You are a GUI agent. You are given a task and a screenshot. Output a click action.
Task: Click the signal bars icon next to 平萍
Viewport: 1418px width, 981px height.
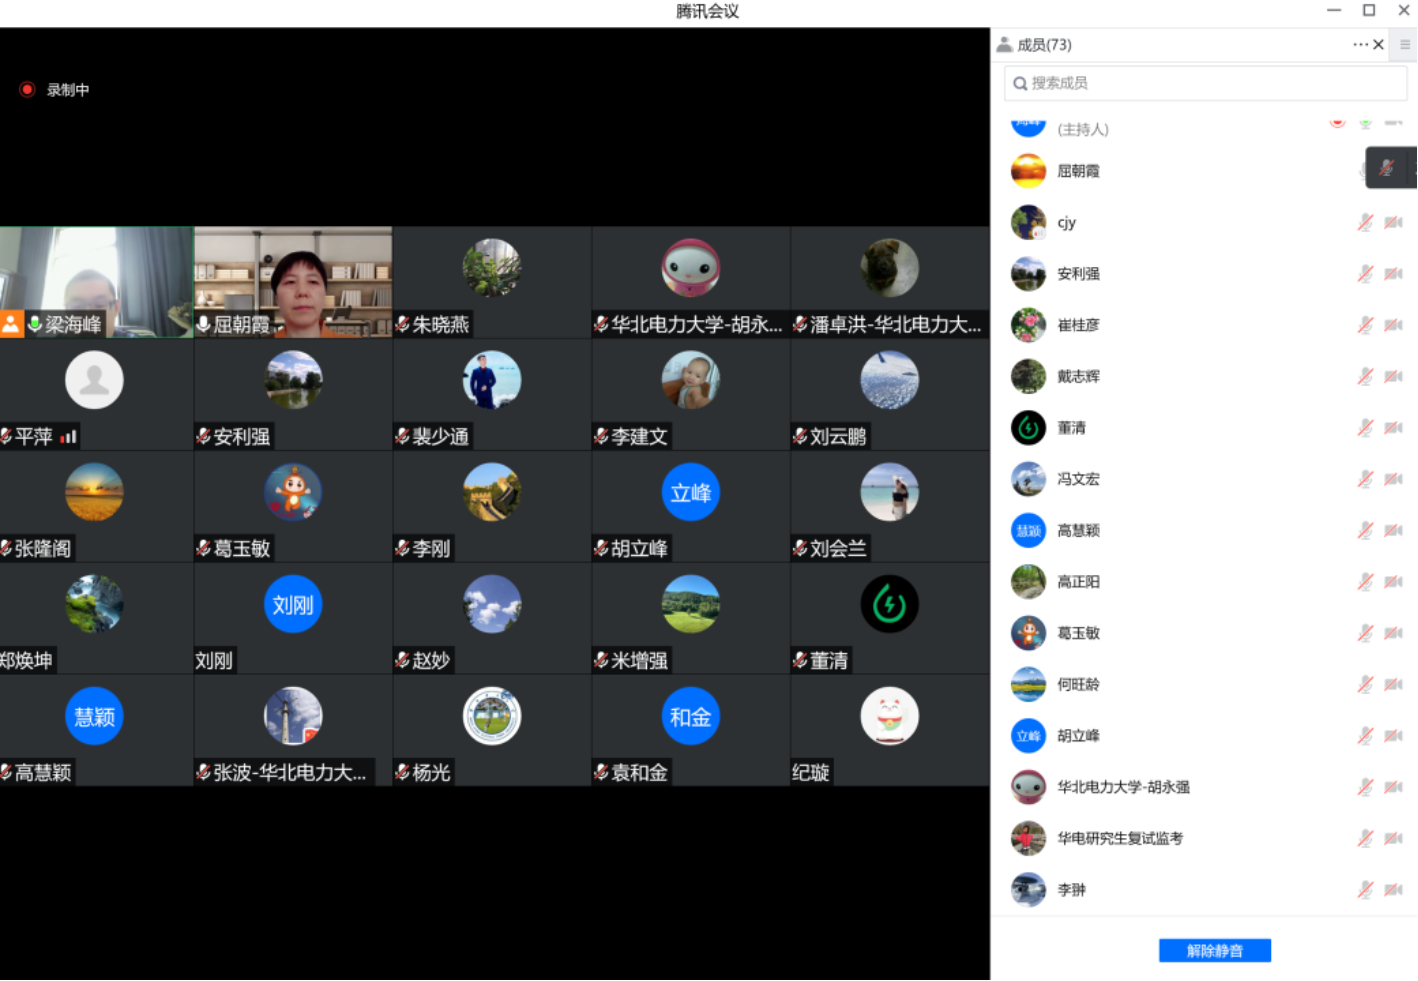coord(68,437)
